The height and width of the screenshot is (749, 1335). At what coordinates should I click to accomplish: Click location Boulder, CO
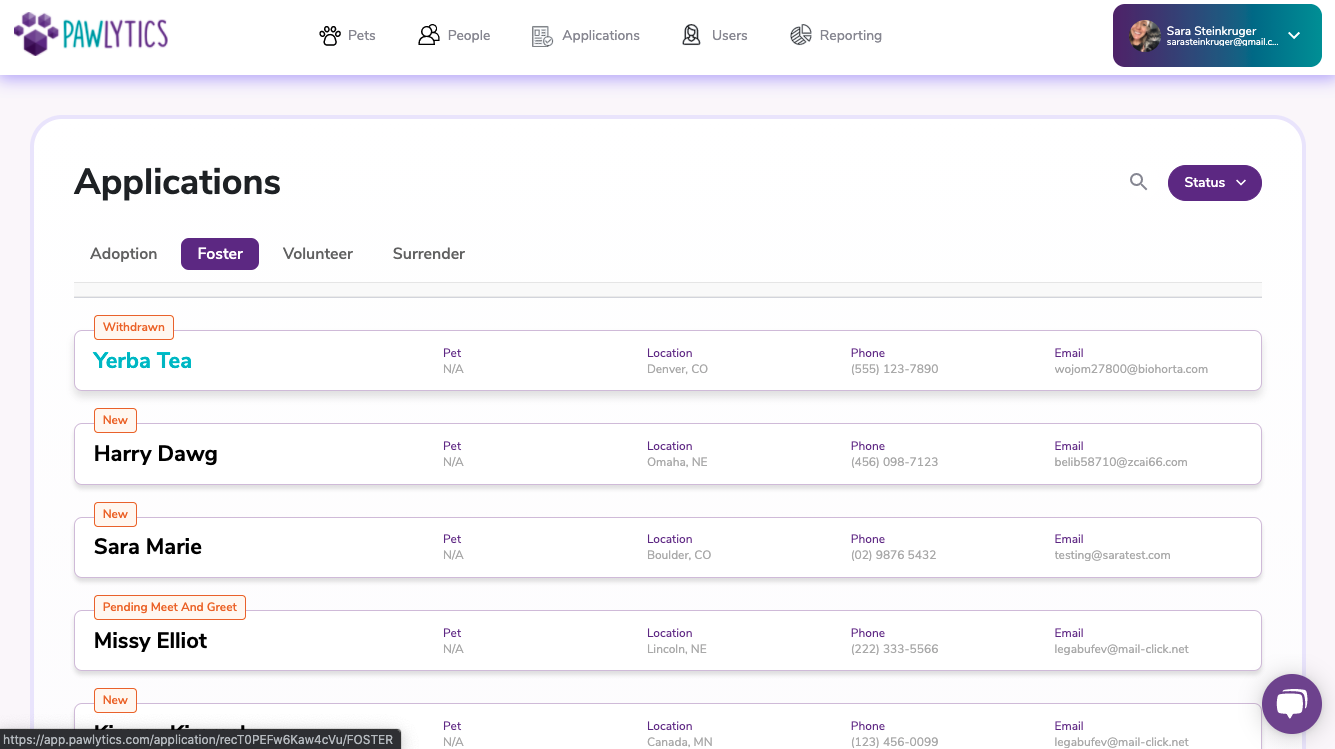679,555
